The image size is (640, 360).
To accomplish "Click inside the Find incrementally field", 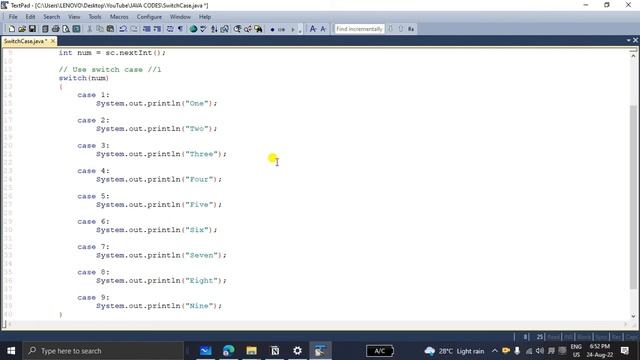I will [359, 29].
